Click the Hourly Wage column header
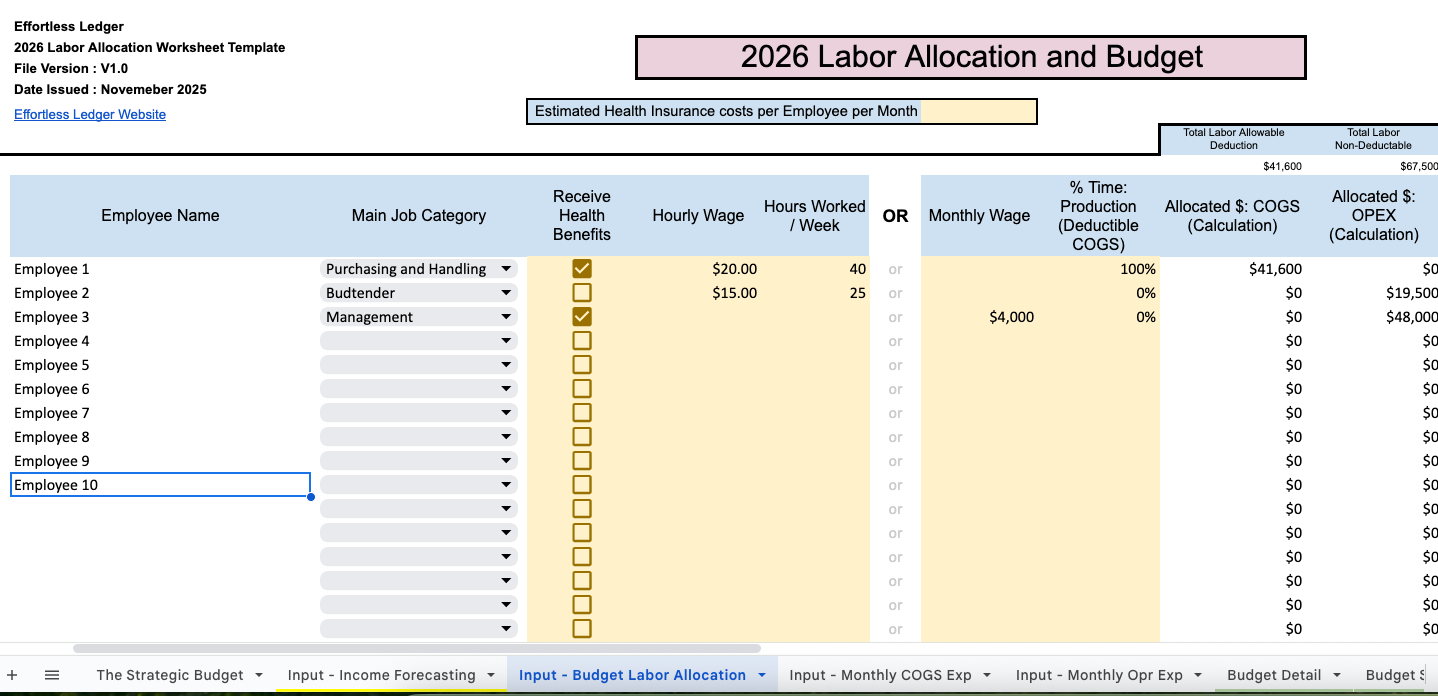This screenshot has width=1438, height=696. click(698, 215)
